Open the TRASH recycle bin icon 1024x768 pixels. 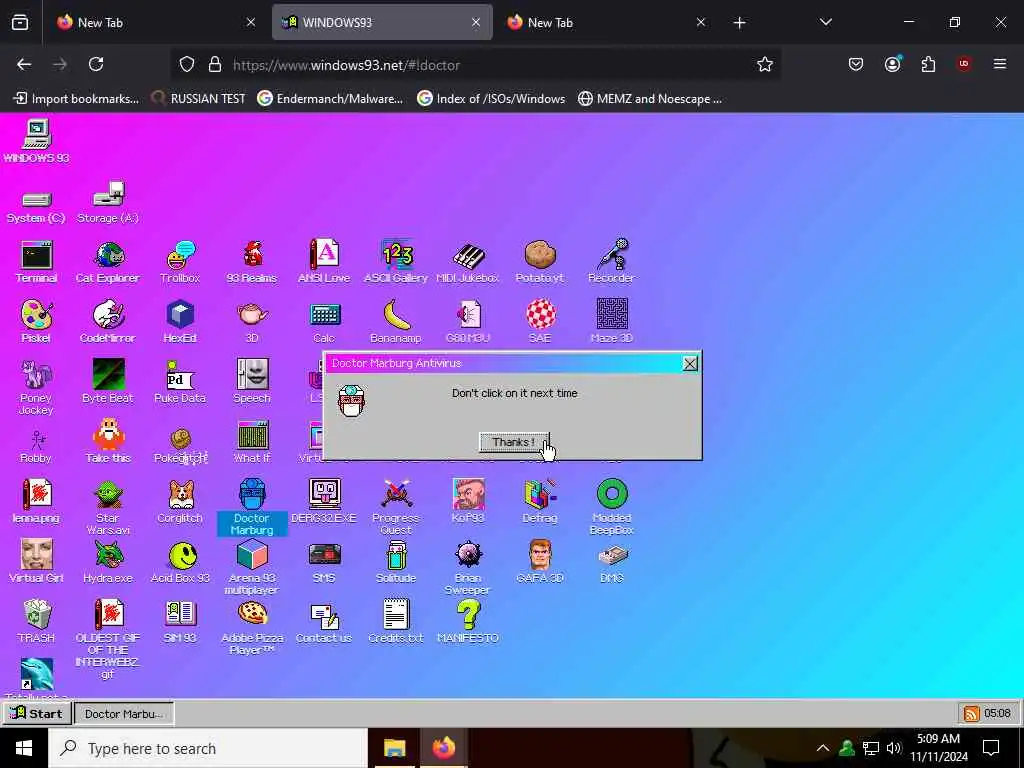[x=37, y=622]
